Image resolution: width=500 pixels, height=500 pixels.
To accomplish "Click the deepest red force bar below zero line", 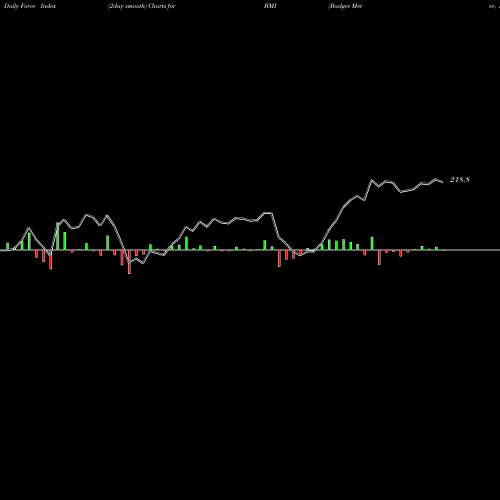I will [x=129, y=262].
